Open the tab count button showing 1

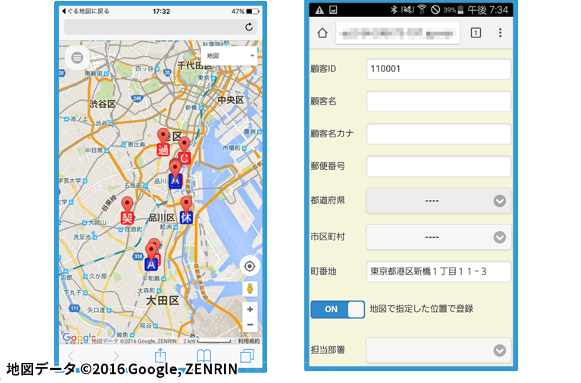tap(476, 33)
